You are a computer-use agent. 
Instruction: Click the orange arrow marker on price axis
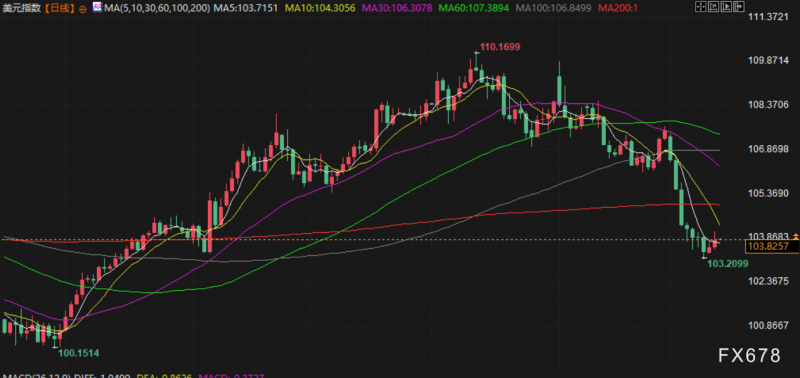coord(795,236)
